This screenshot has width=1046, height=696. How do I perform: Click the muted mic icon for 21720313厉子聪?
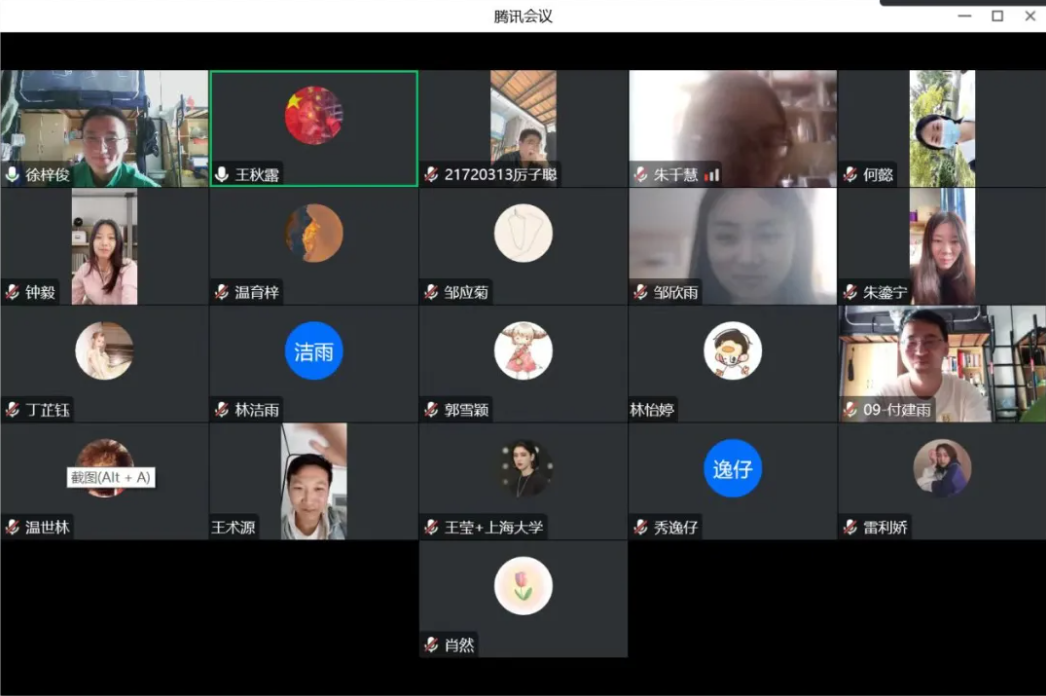(432, 175)
